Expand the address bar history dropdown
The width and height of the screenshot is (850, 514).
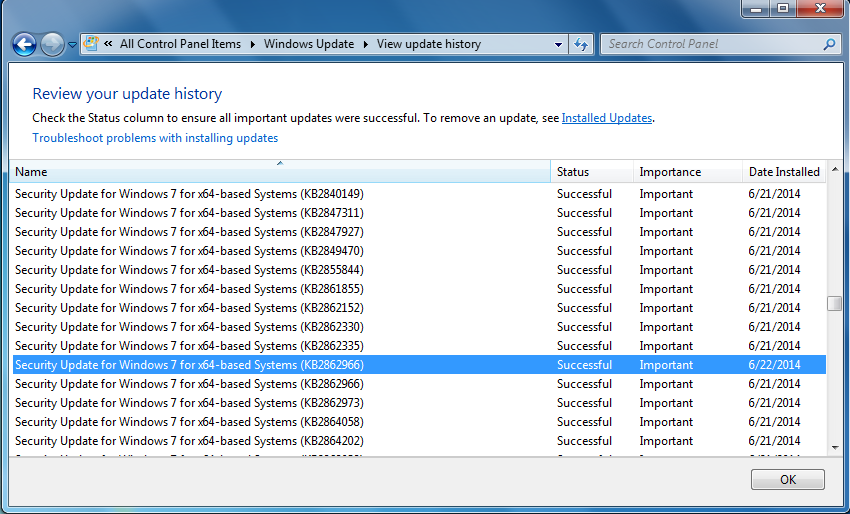558,44
